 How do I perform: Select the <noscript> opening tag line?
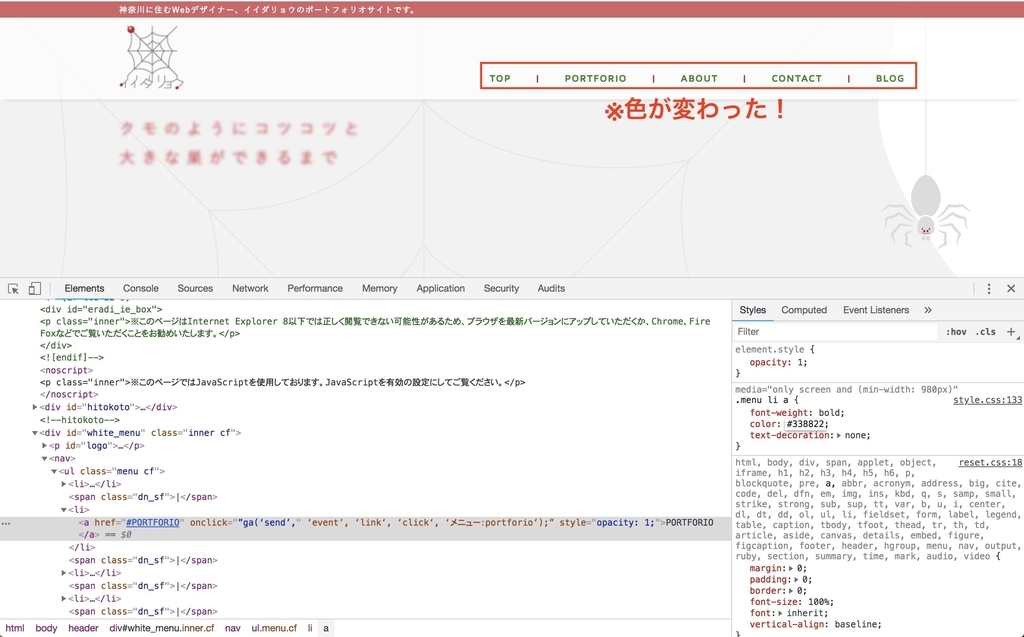pyautogui.click(x=67, y=370)
